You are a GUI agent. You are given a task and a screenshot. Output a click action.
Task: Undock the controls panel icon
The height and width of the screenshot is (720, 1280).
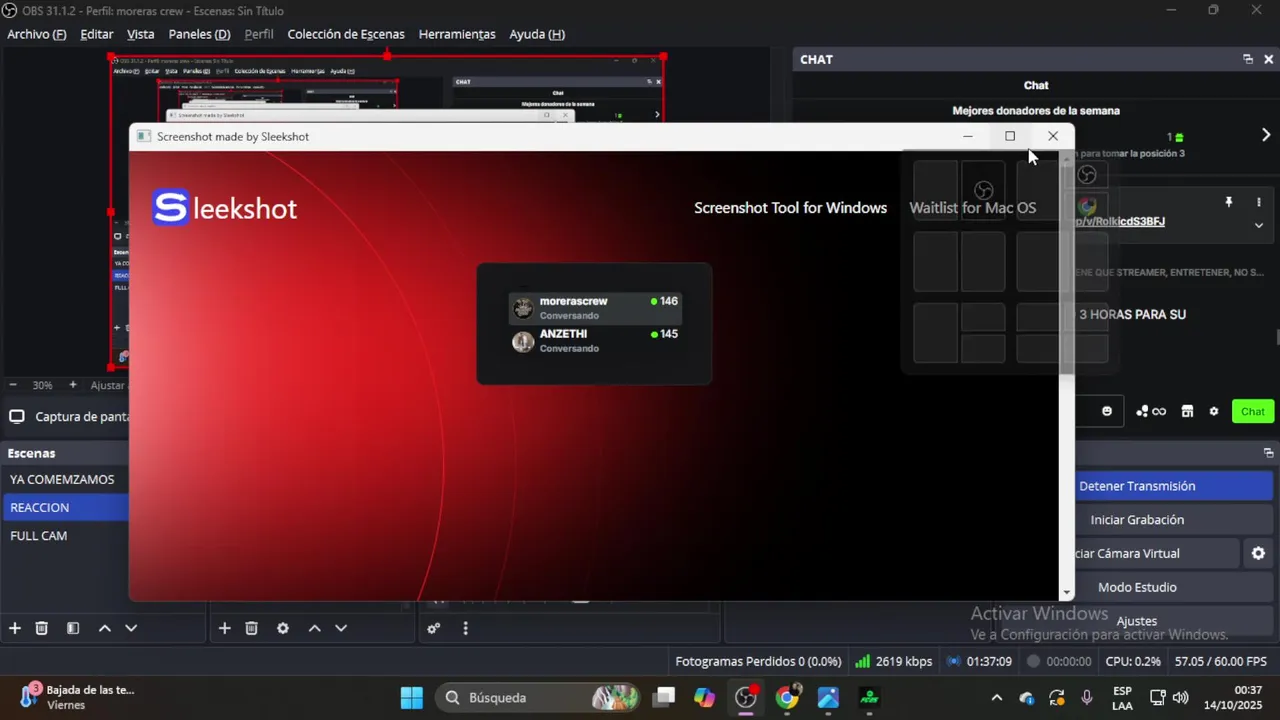(1268, 453)
